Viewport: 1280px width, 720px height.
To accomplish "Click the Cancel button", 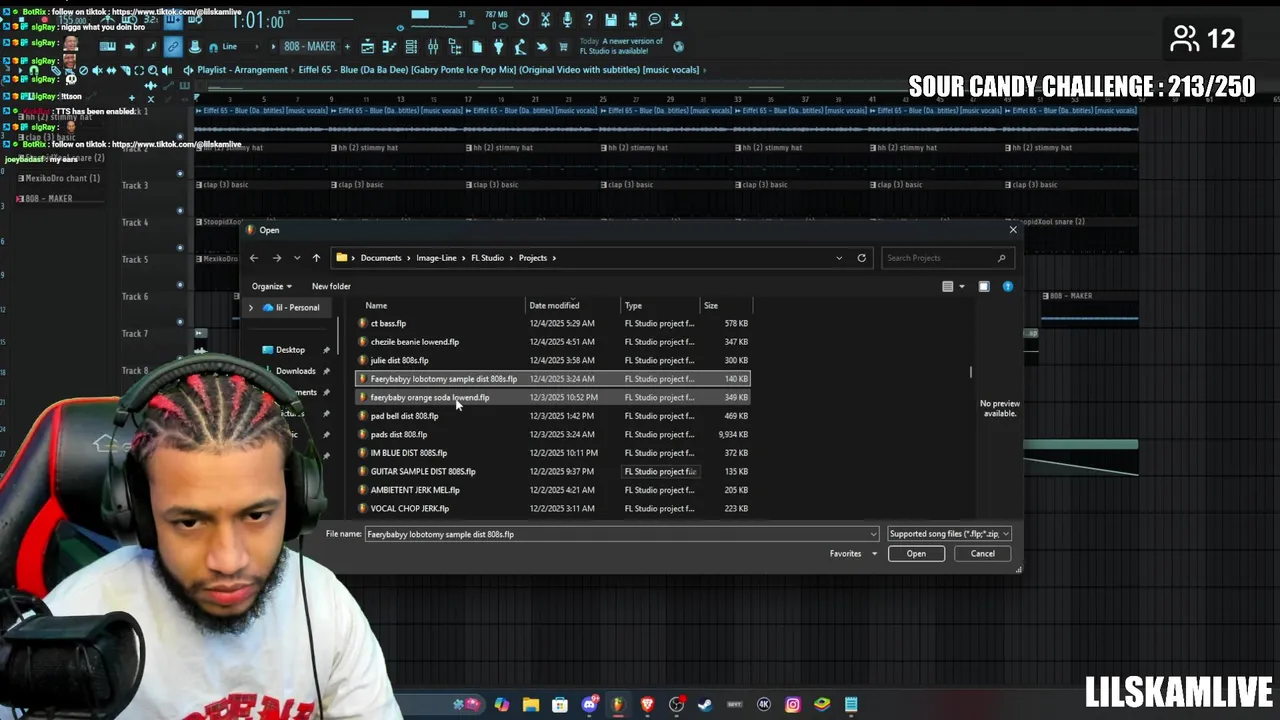I will point(983,554).
